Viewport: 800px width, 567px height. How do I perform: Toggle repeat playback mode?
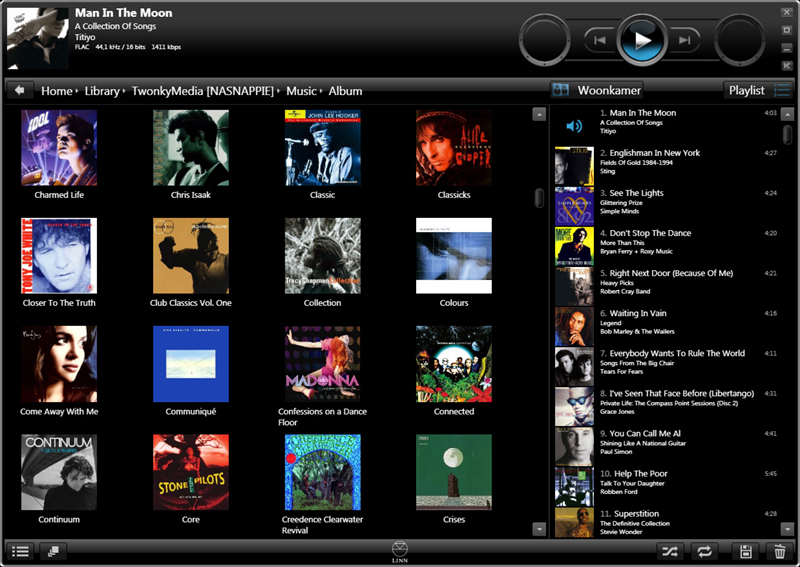[x=705, y=551]
